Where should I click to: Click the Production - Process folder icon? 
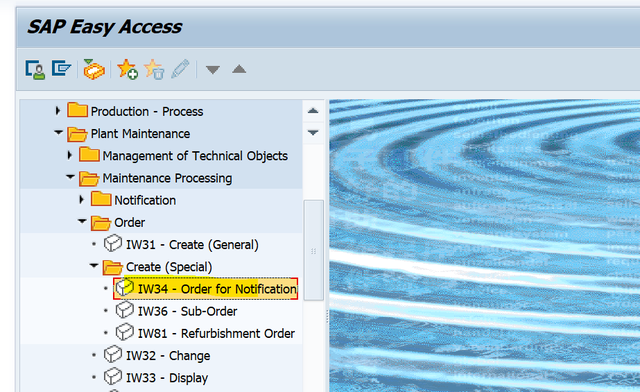click(78, 110)
